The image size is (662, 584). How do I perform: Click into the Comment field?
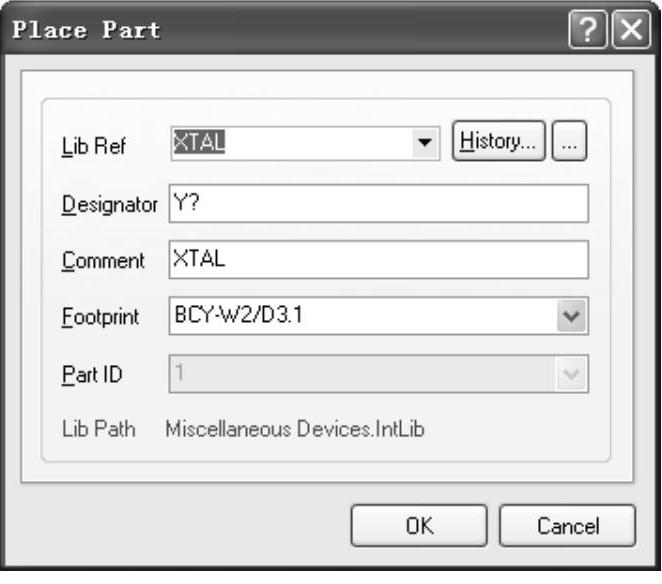(x=378, y=260)
